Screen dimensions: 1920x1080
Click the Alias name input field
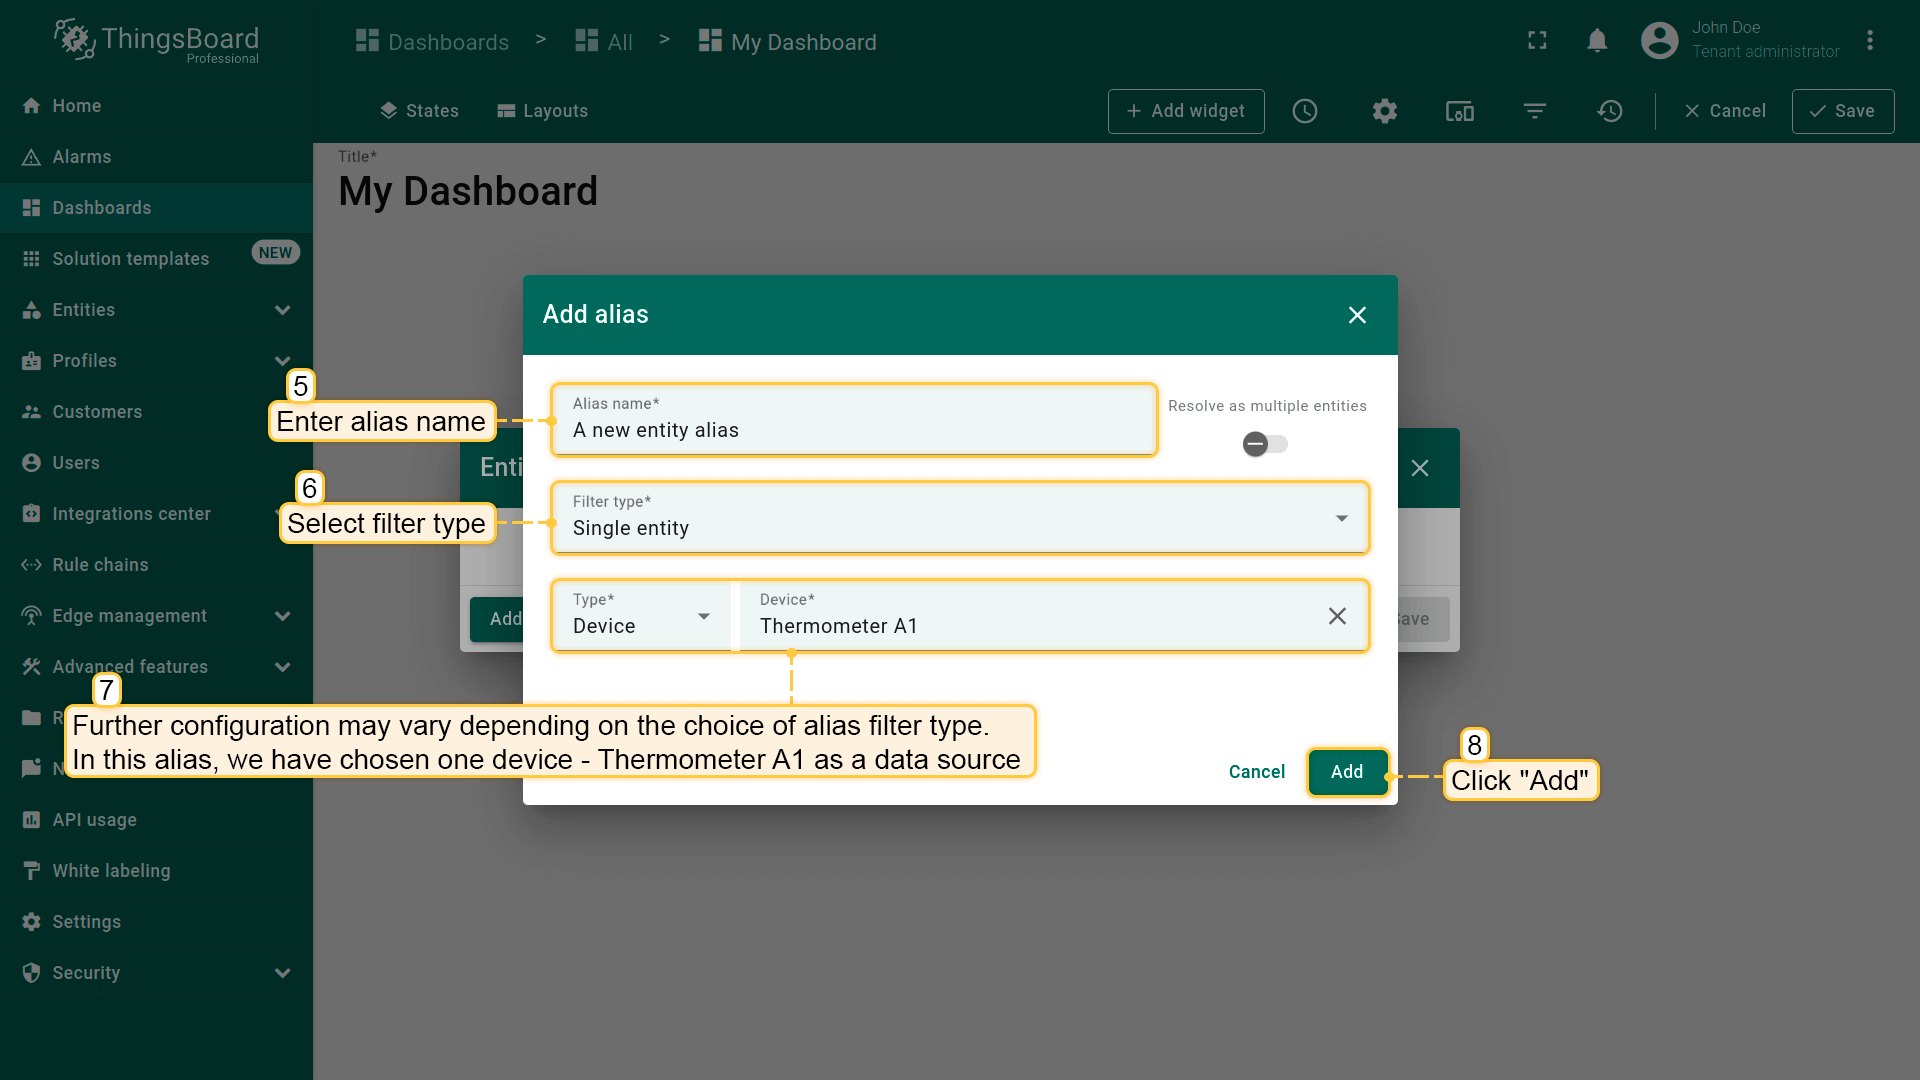[855, 430]
